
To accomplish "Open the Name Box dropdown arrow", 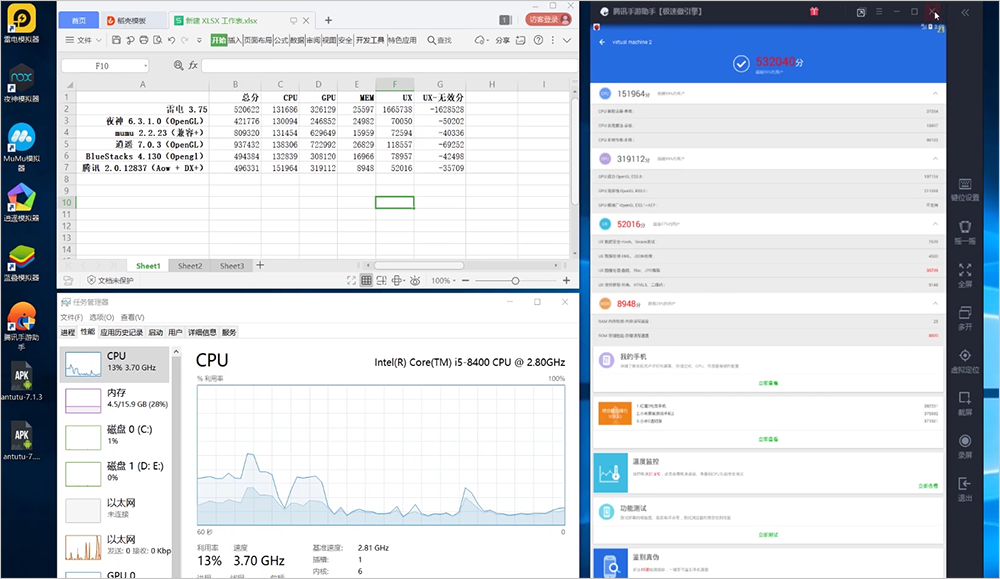I will (x=145, y=66).
